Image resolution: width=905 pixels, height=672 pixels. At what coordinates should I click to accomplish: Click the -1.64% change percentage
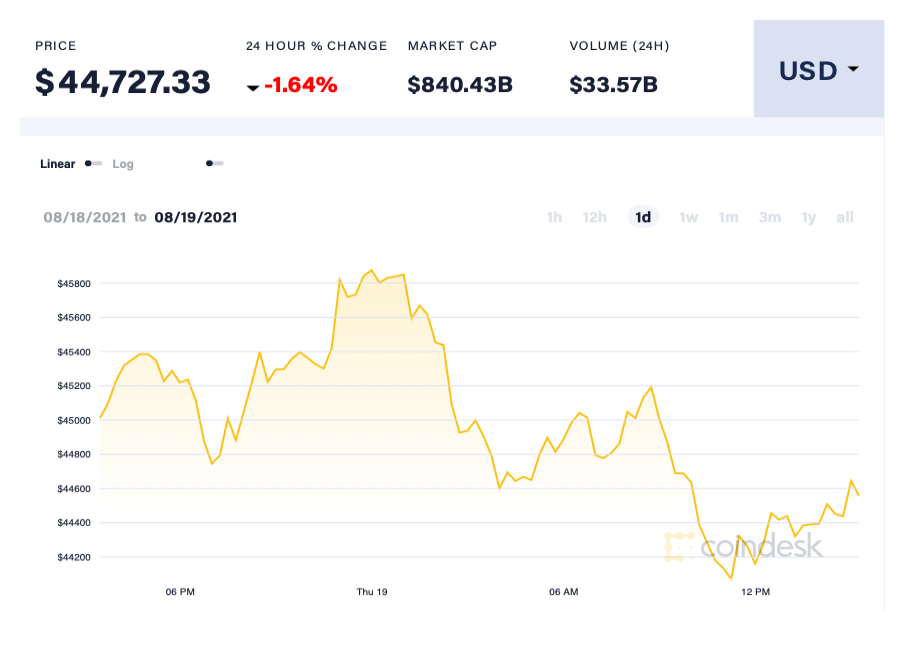302,86
